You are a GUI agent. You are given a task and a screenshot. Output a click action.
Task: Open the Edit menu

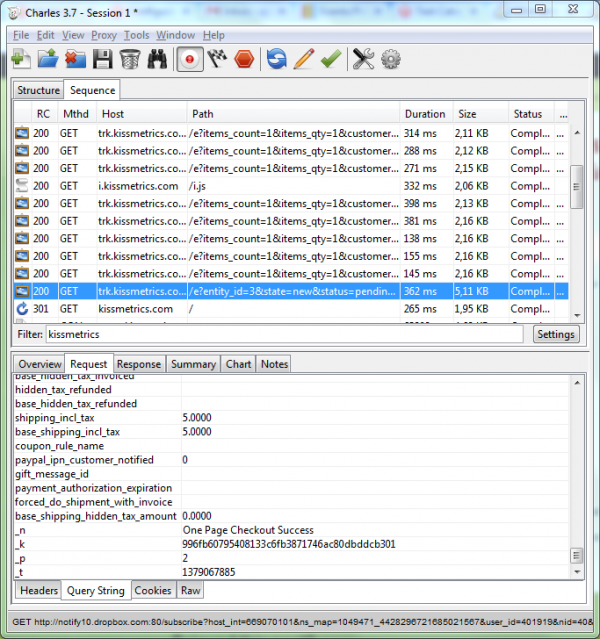[x=45, y=35]
